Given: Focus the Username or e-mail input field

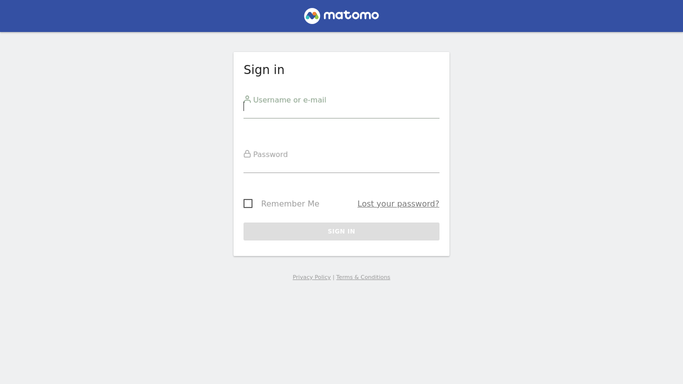Looking at the screenshot, I should click(341, 107).
